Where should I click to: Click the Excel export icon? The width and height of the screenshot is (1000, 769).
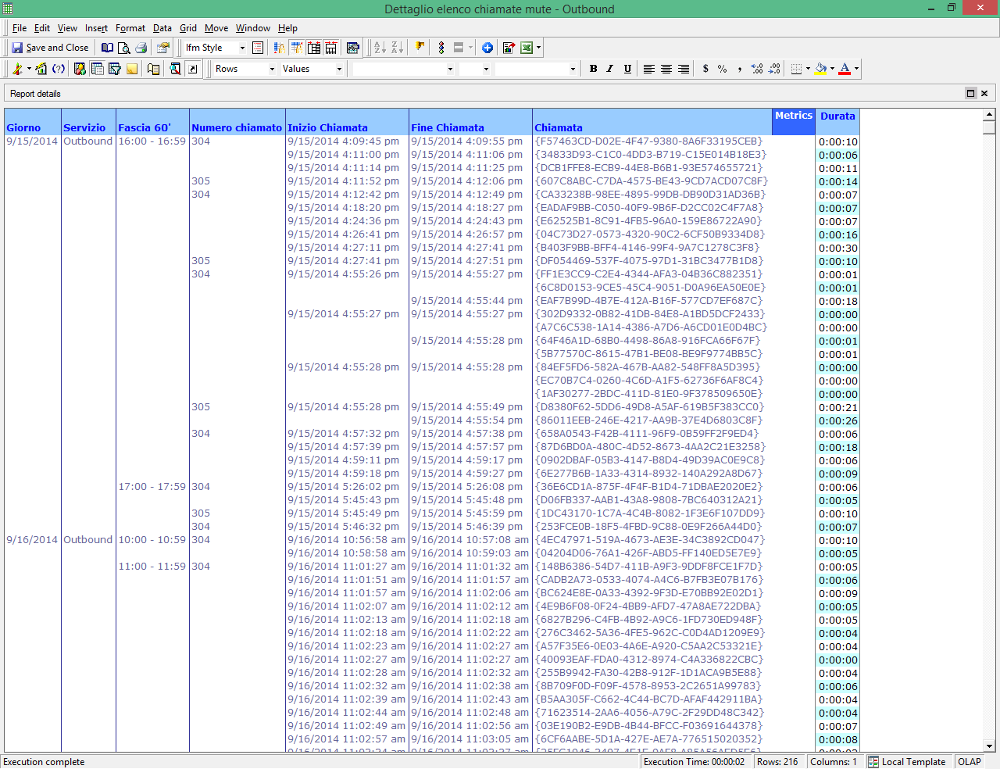pyautogui.click(x=526, y=48)
